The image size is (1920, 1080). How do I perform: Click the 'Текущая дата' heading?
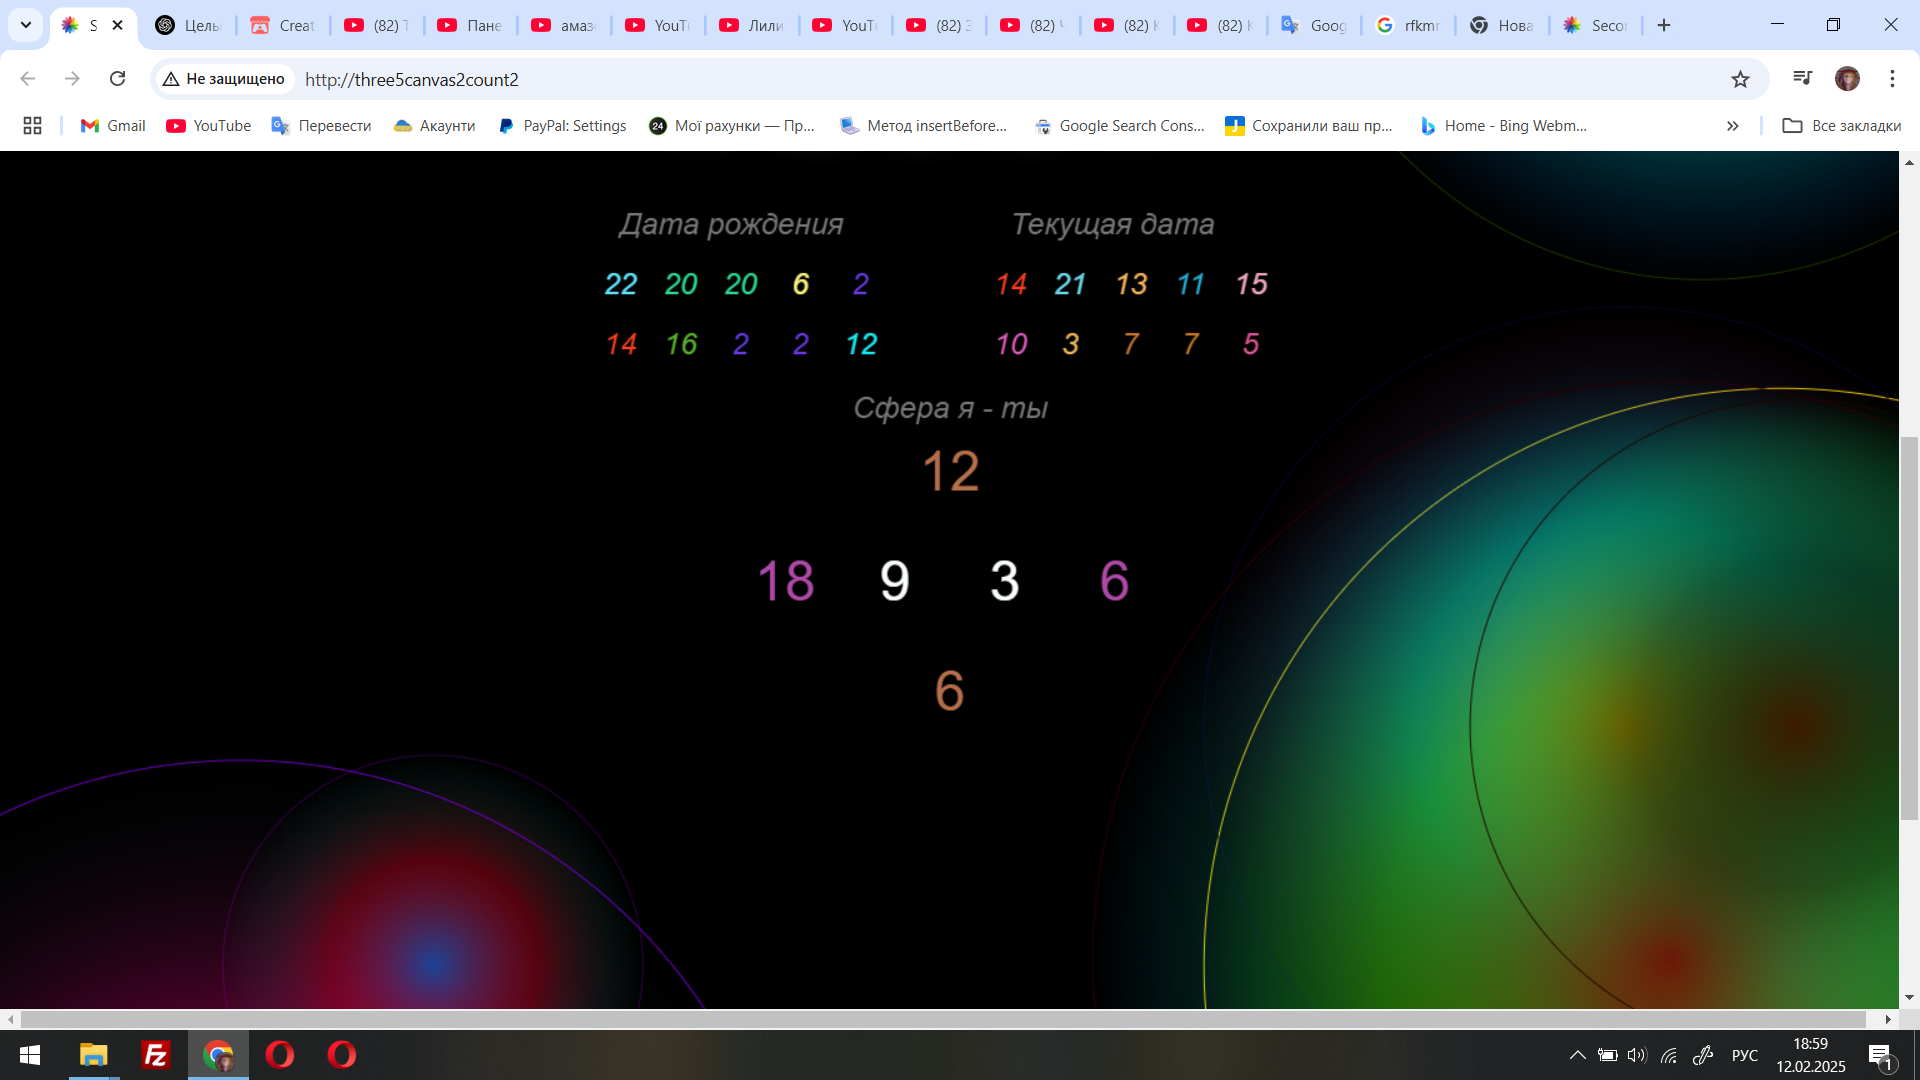pos(1112,224)
